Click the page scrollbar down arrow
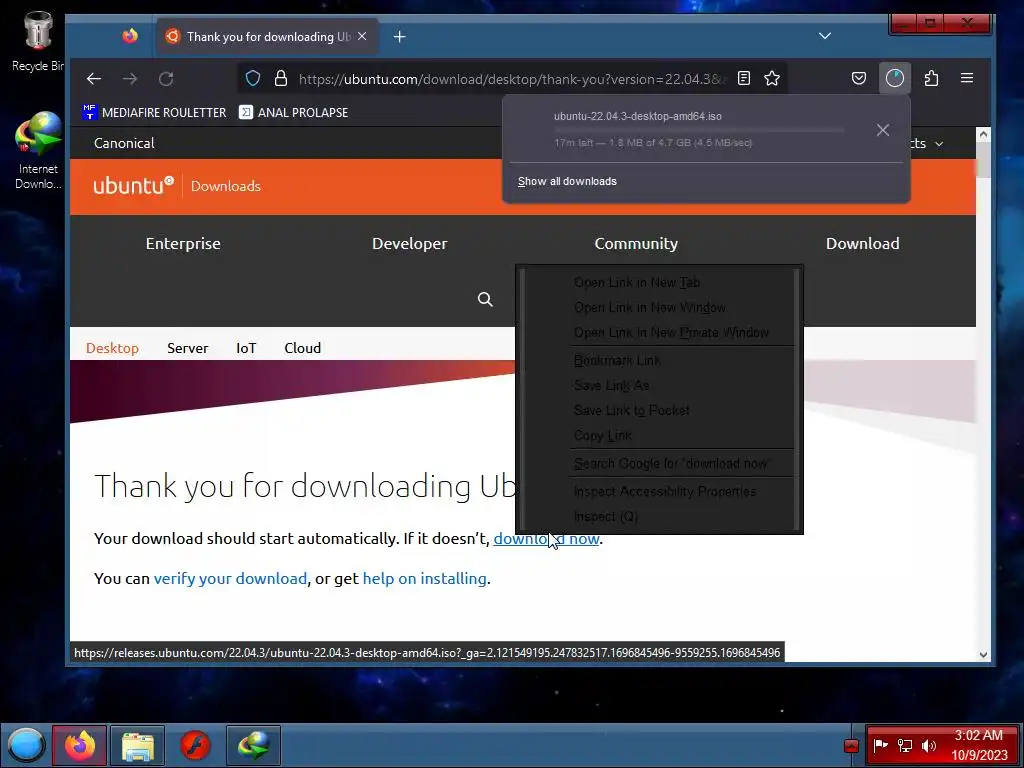The height and width of the screenshot is (768, 1024). (x=984, y=654)
